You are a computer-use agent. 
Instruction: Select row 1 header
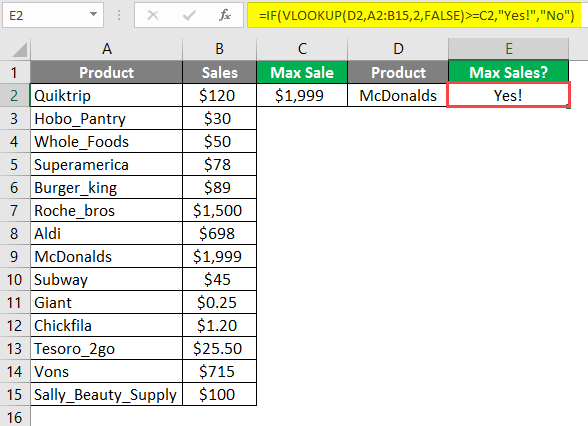pos(14,72)
